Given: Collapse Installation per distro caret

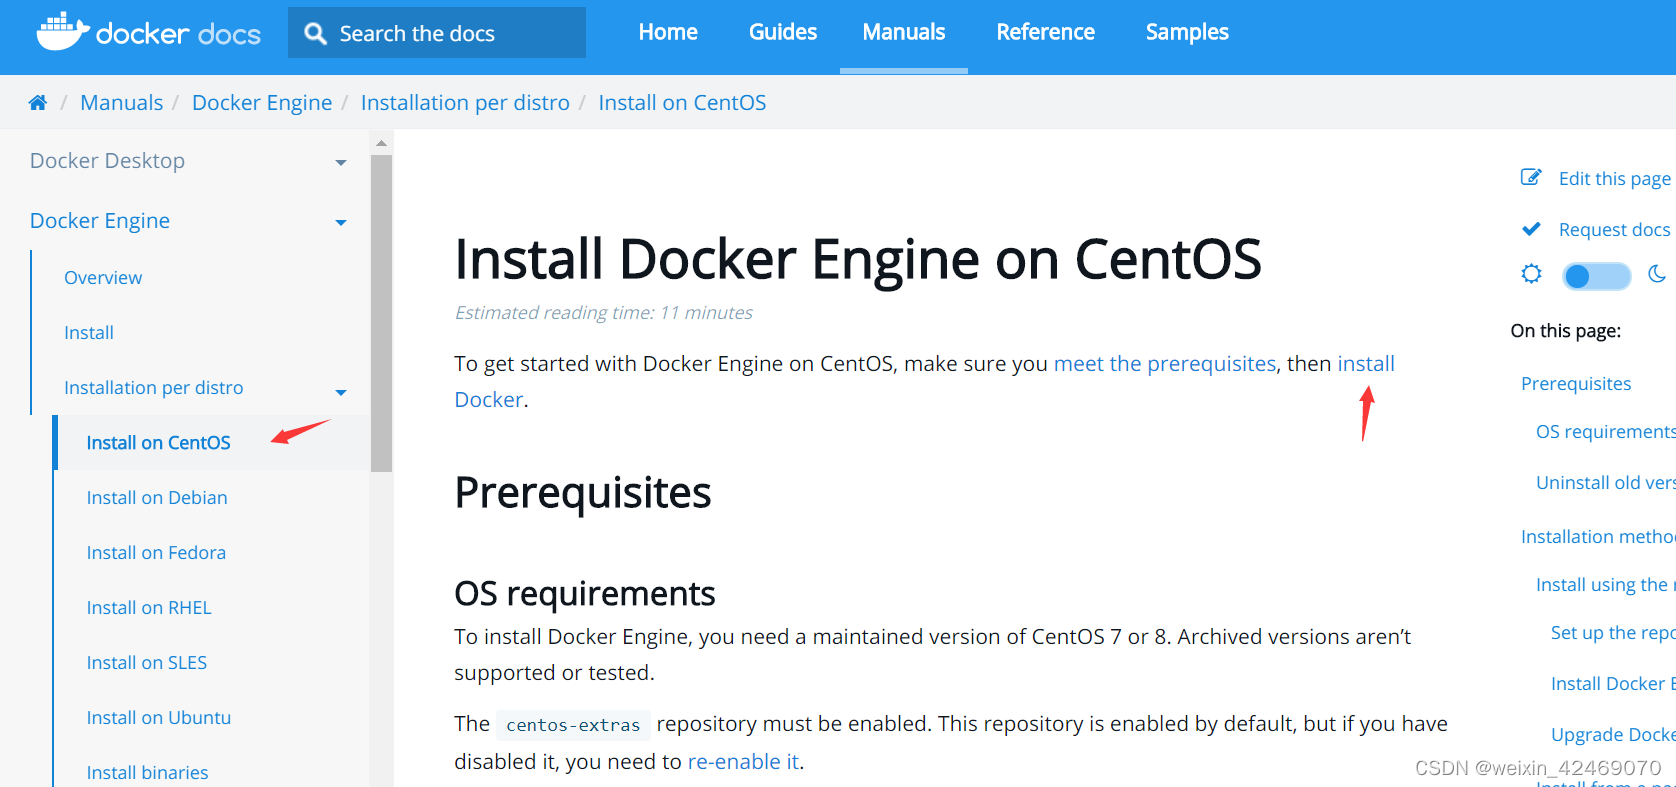Looking at the screenshot, I should point(341,392).
